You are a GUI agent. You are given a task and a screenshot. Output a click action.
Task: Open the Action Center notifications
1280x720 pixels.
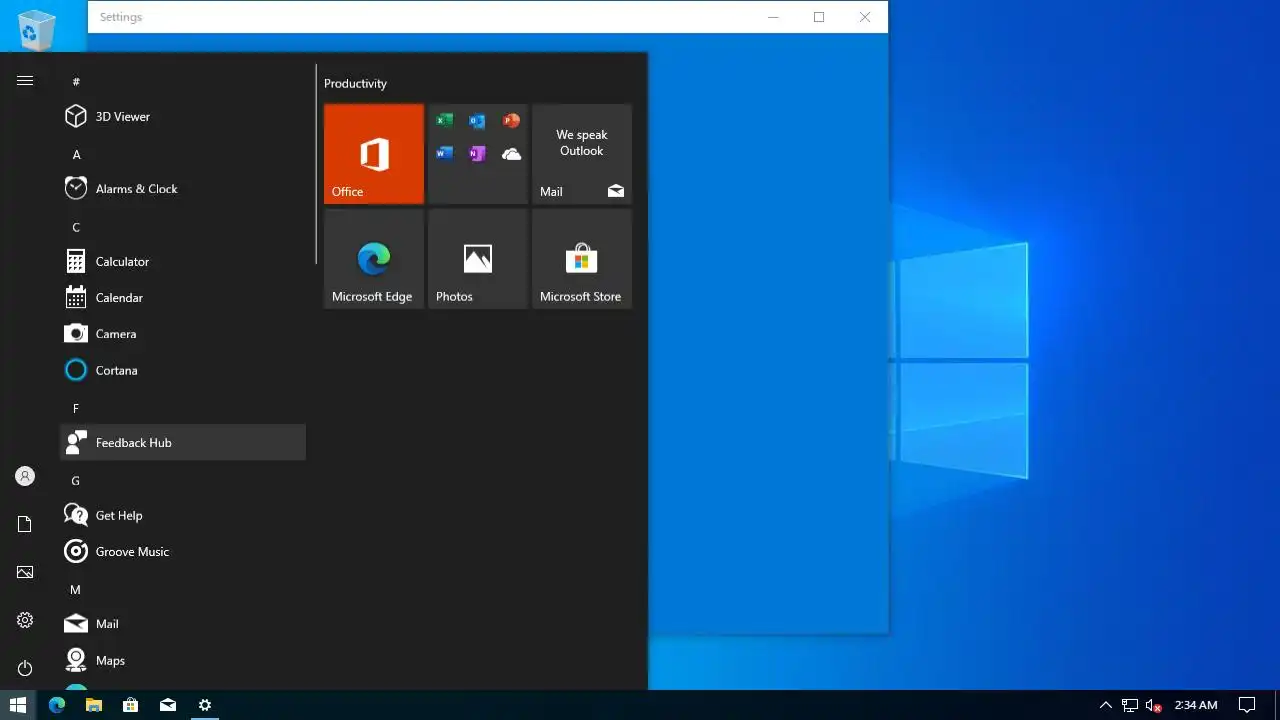pos(1247,705)
